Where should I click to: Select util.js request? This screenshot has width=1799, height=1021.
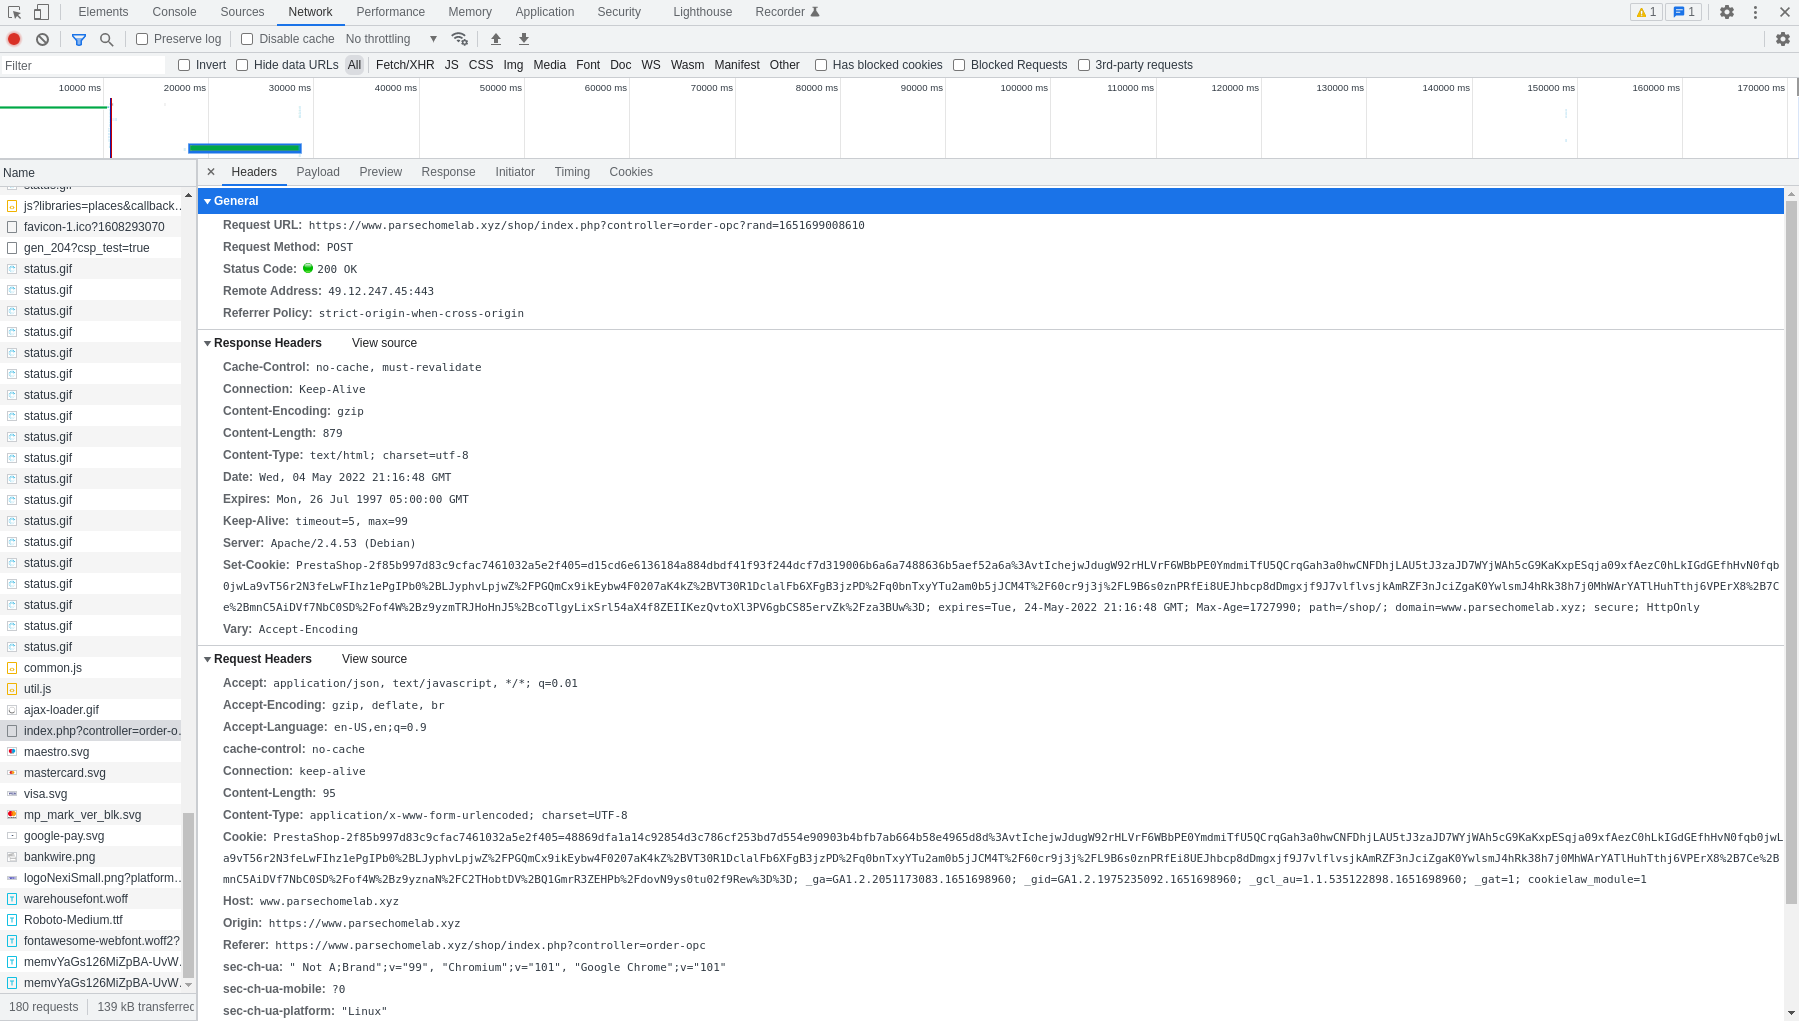pos(91,689)
